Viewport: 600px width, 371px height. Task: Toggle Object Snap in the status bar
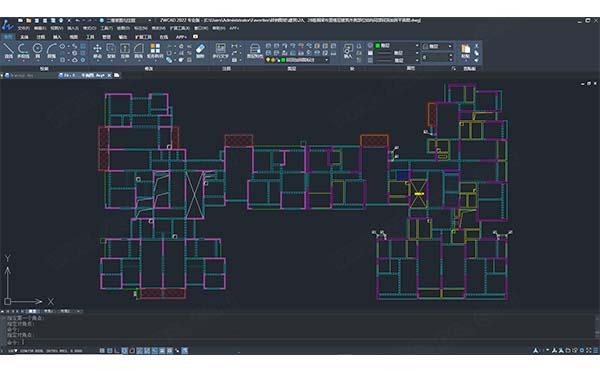tap(132, 350)
